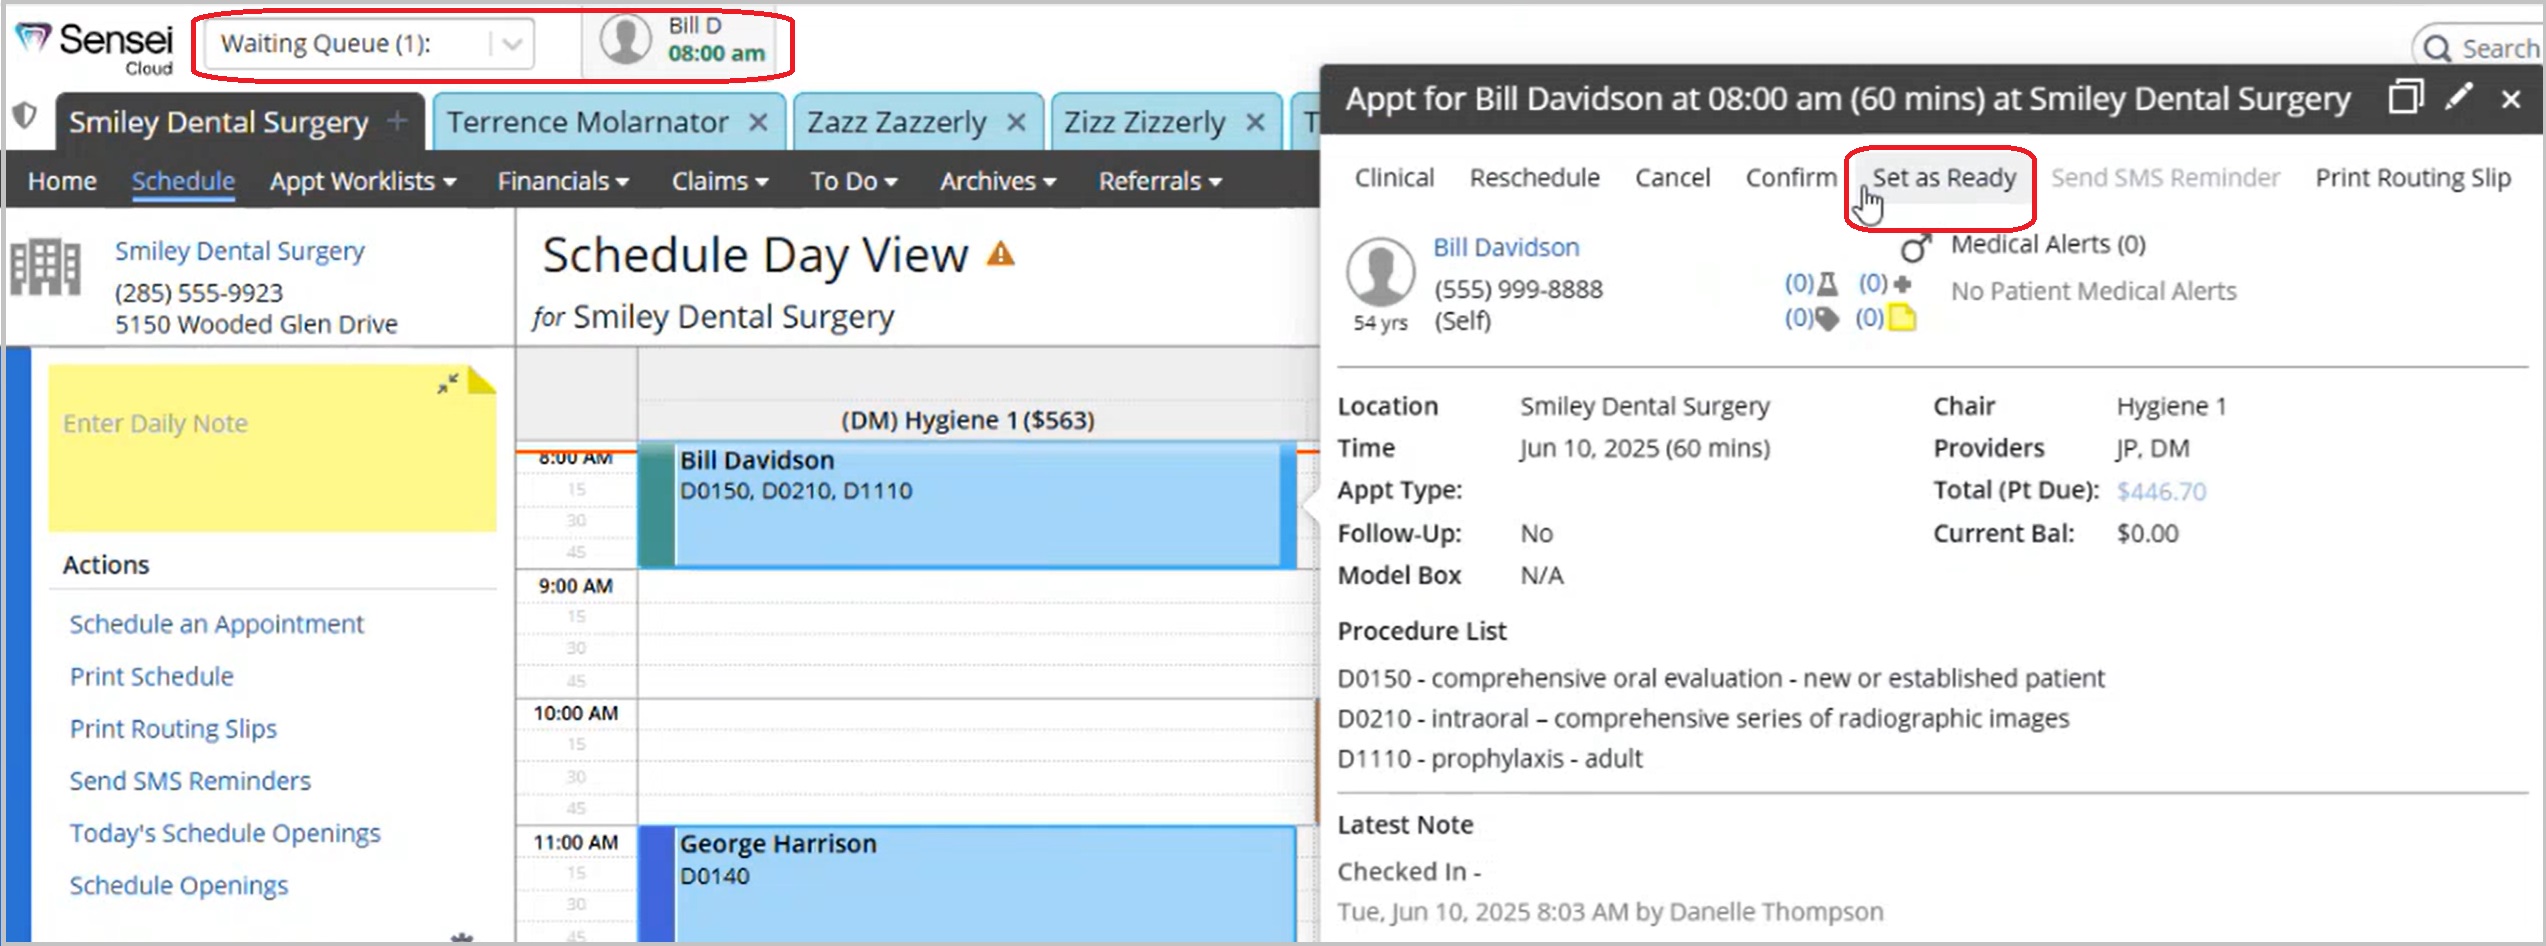The image size is (2546, 946).
Task: Click Clinical in appointment panel
Action: click(1394, 178)
